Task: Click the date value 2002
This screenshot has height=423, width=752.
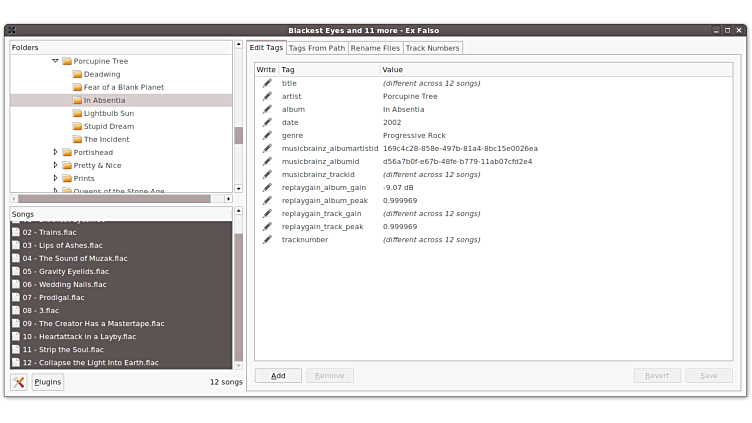Action: coord(392,122)
